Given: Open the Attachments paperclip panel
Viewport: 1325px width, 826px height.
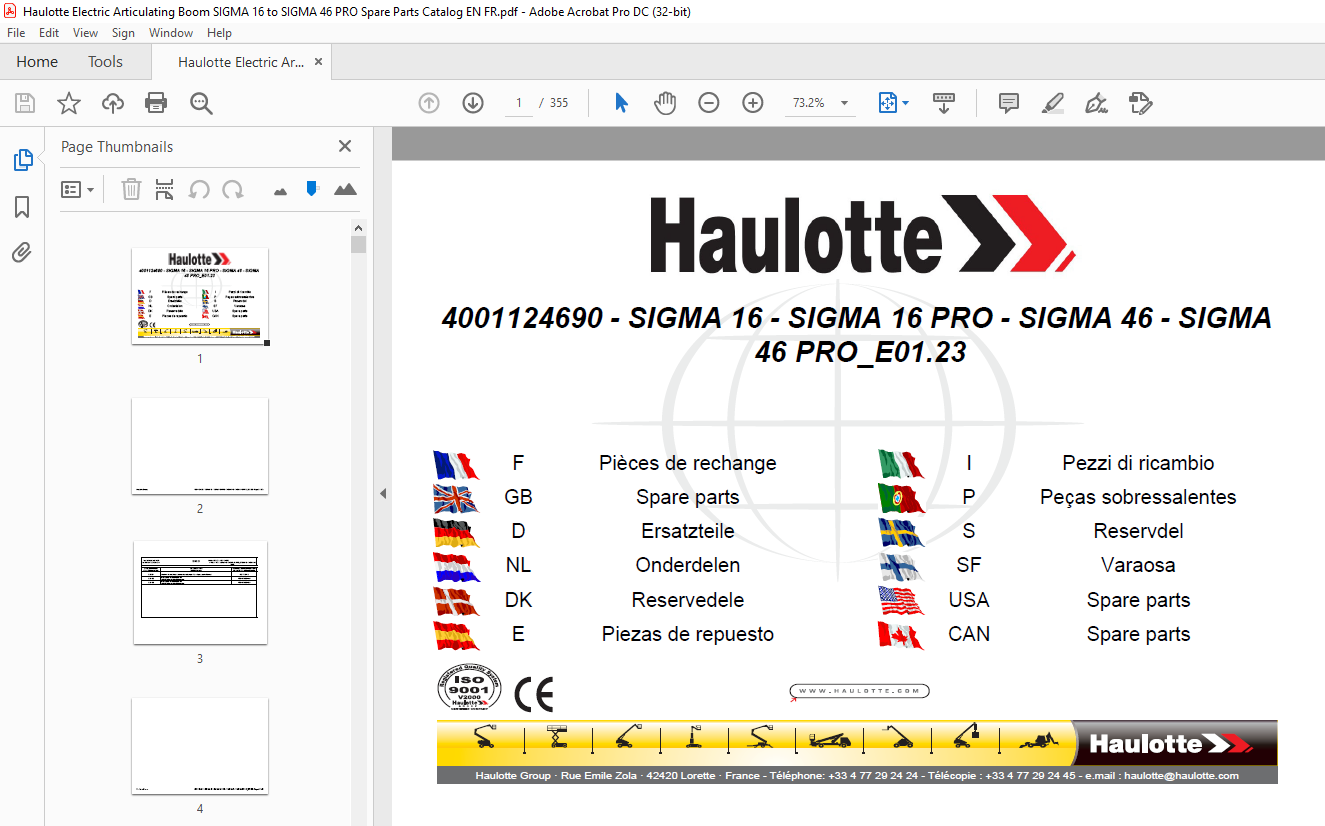Looking at the screenshot, I should pyautogui.click(x=22, y=253).
